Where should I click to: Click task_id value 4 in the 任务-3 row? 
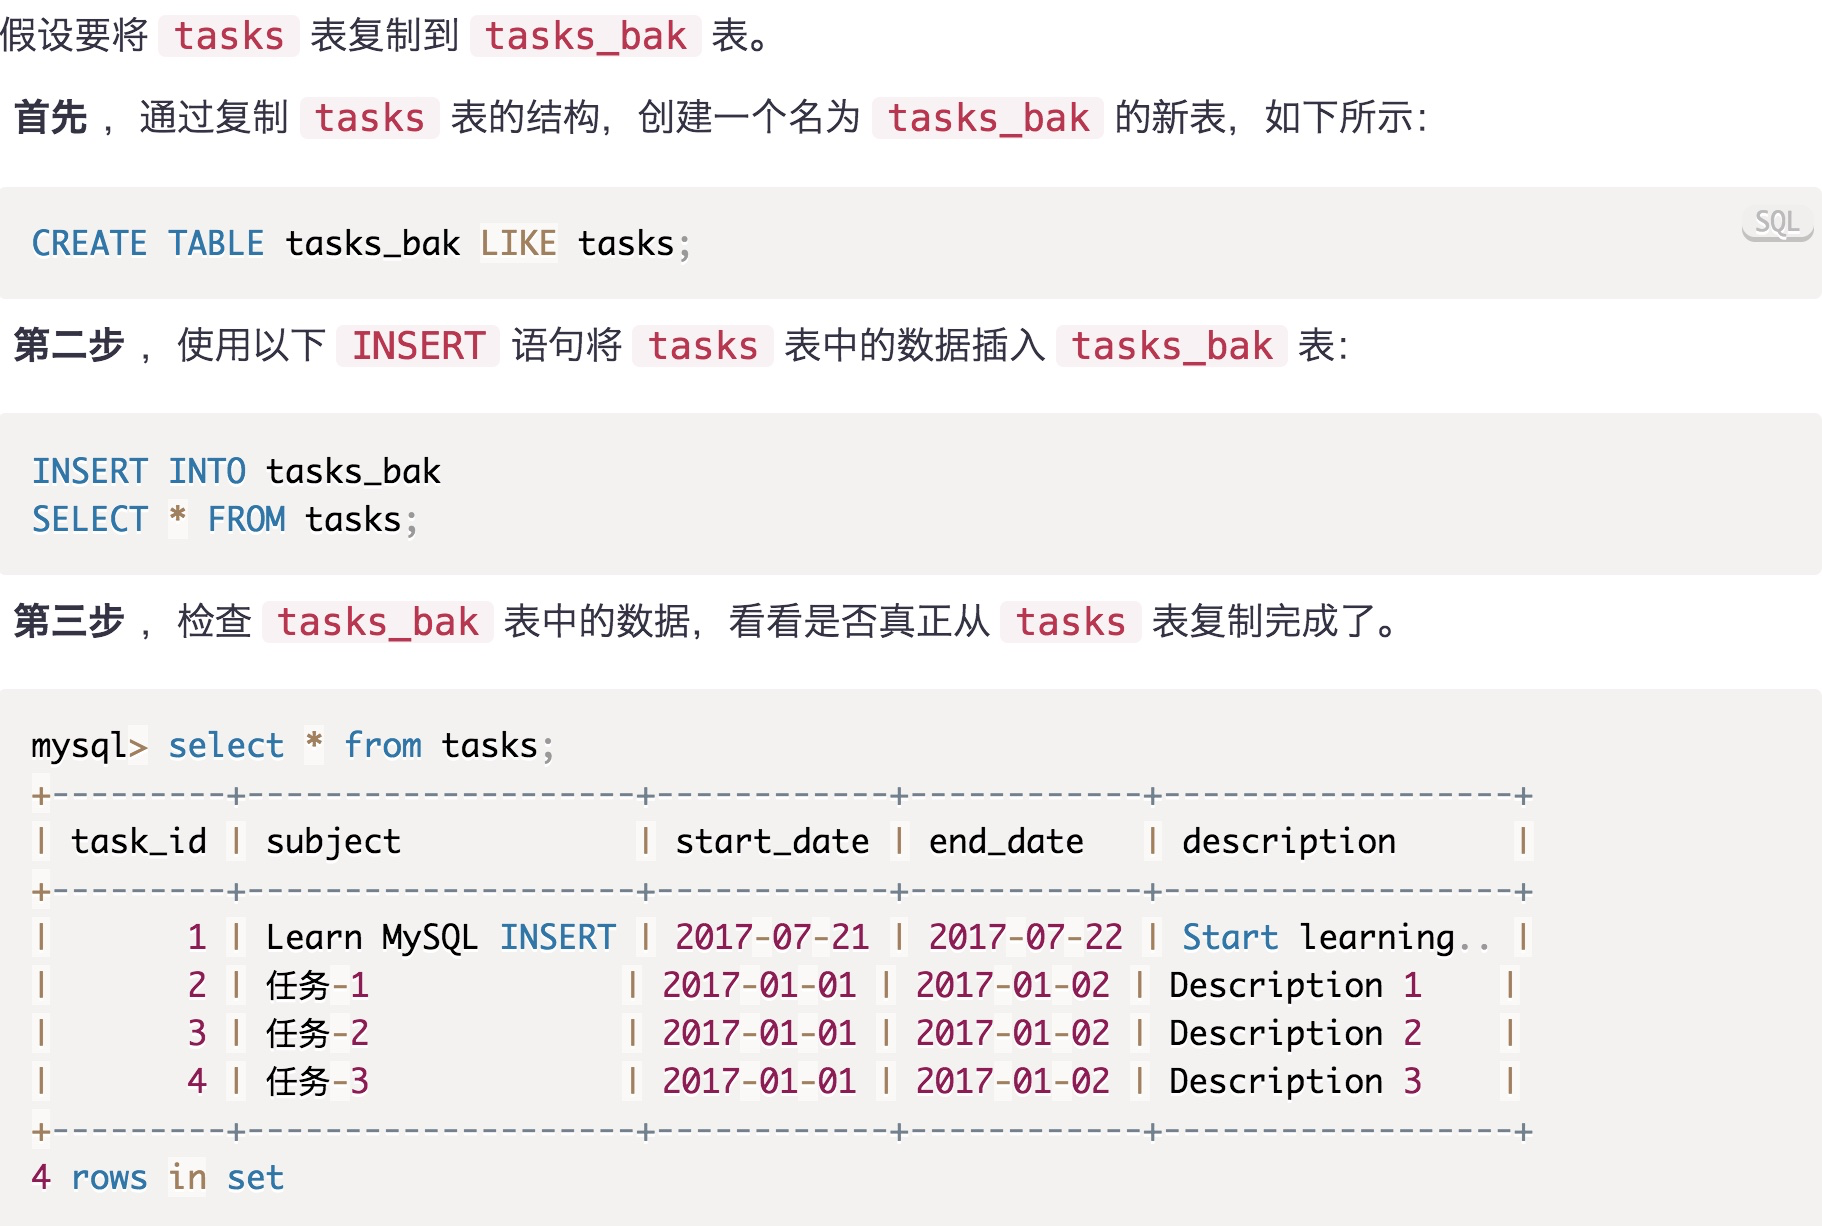(x=197, y=1081)
